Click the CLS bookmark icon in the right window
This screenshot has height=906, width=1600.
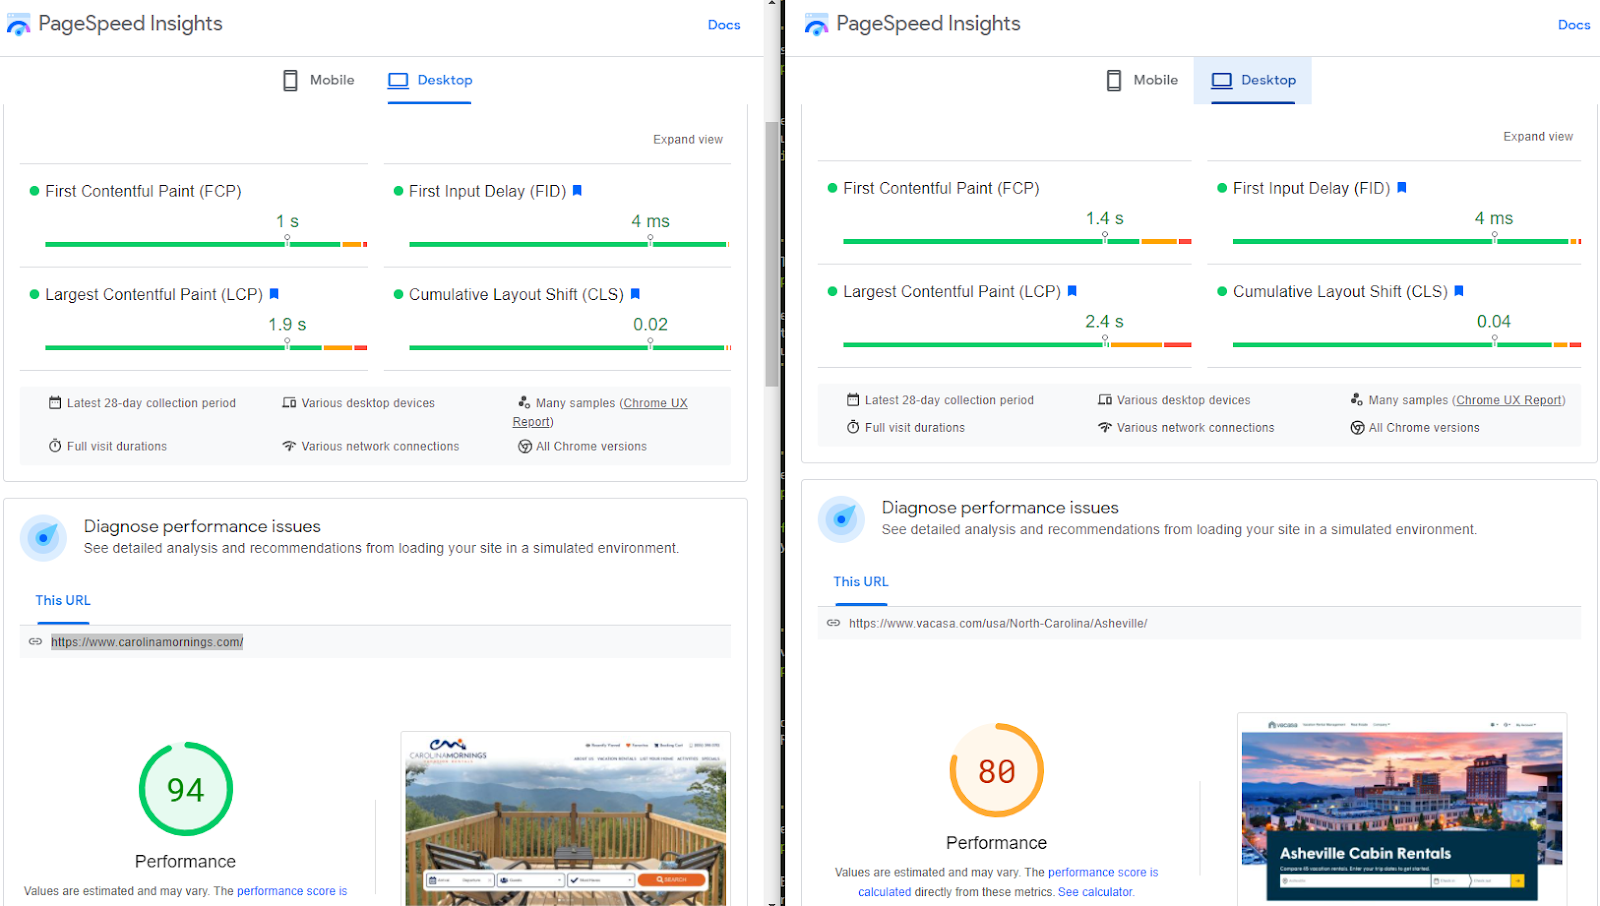click(1459, 291)
